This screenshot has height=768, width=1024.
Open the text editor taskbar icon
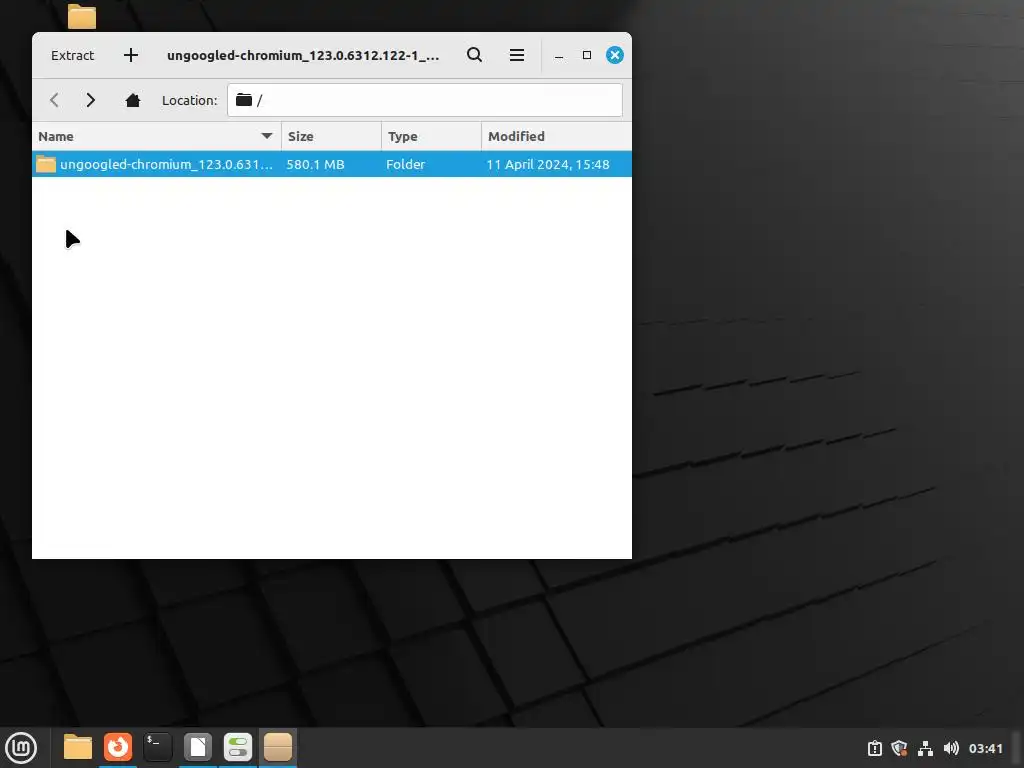198,747
